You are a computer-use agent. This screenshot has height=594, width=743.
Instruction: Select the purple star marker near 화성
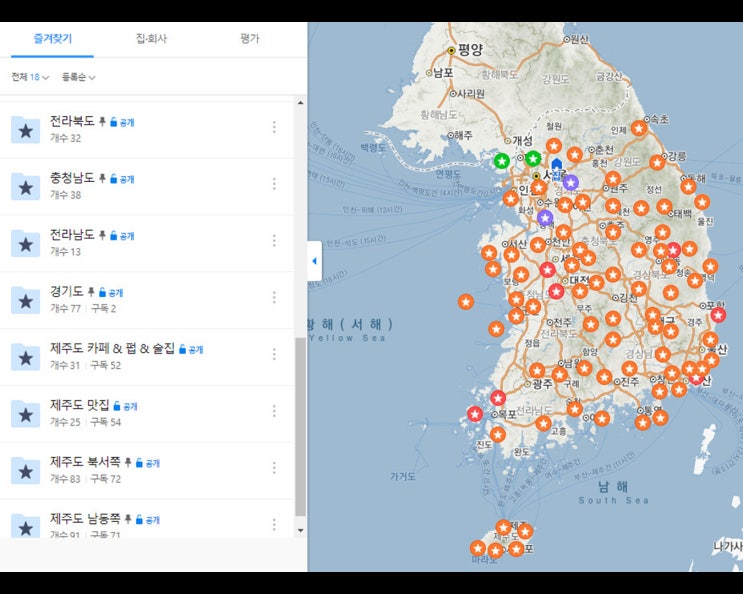pyautogui.click(x=545, y=218)
